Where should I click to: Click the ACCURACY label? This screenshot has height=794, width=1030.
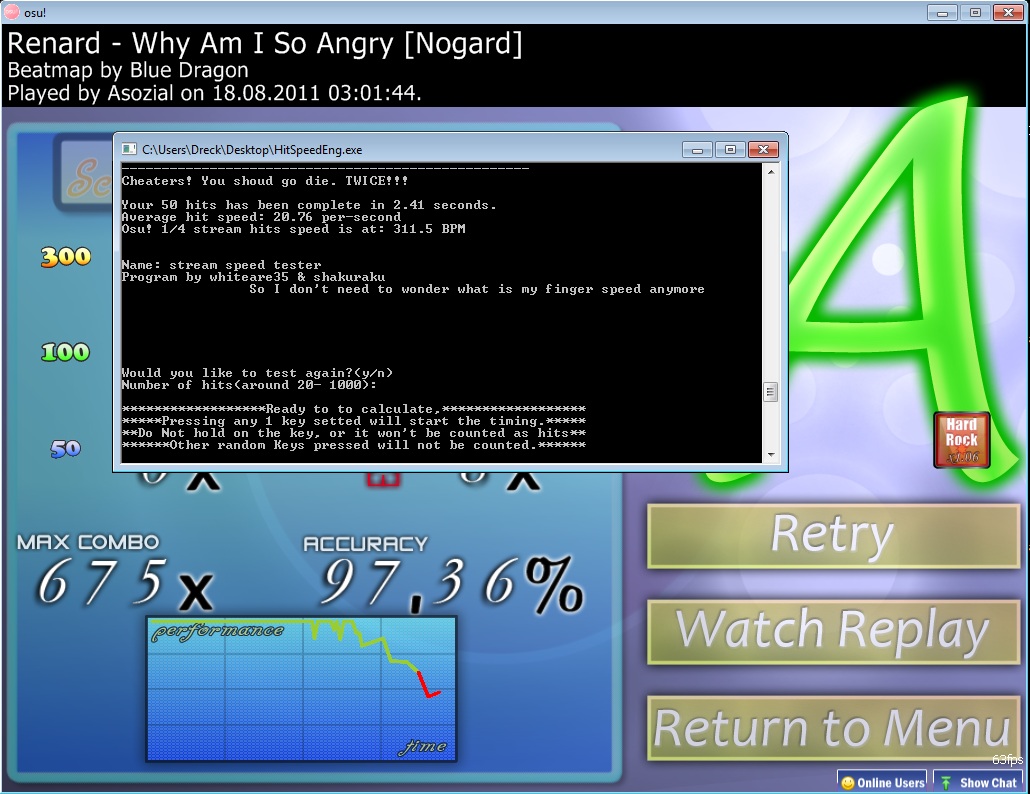click(x=365, y=544)
